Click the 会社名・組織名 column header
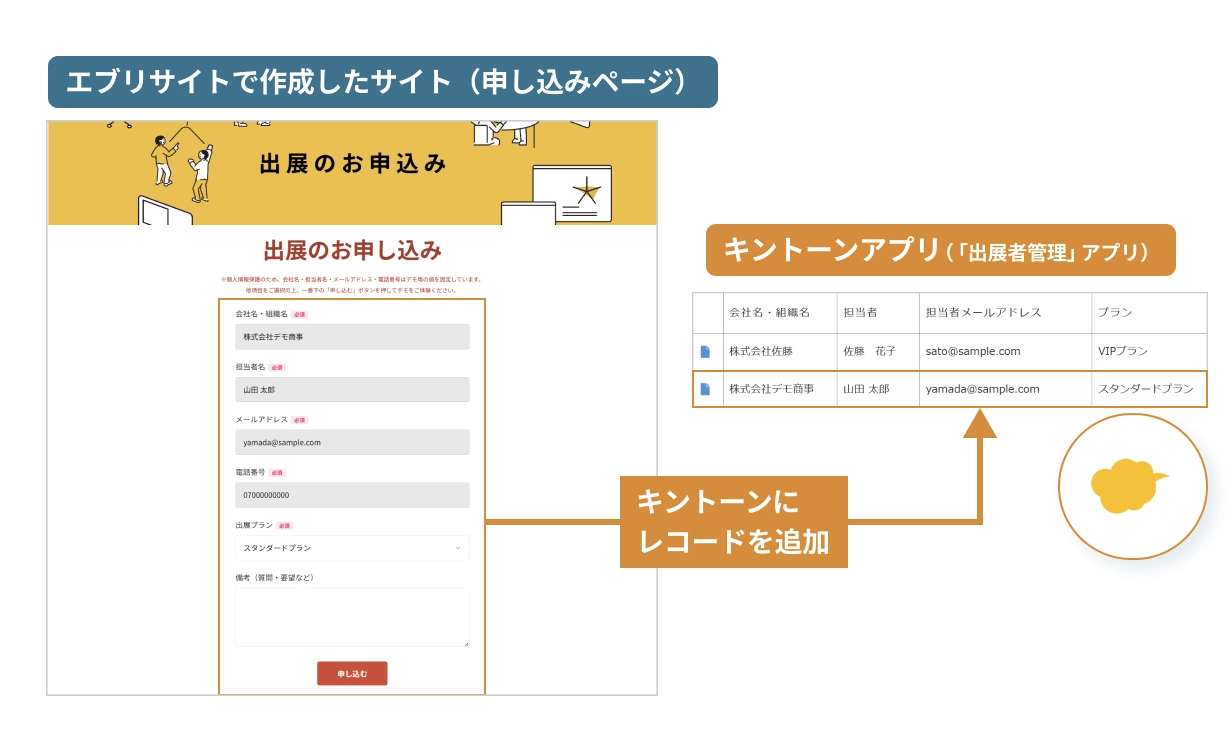The image size is (1228, 752). 780,313
